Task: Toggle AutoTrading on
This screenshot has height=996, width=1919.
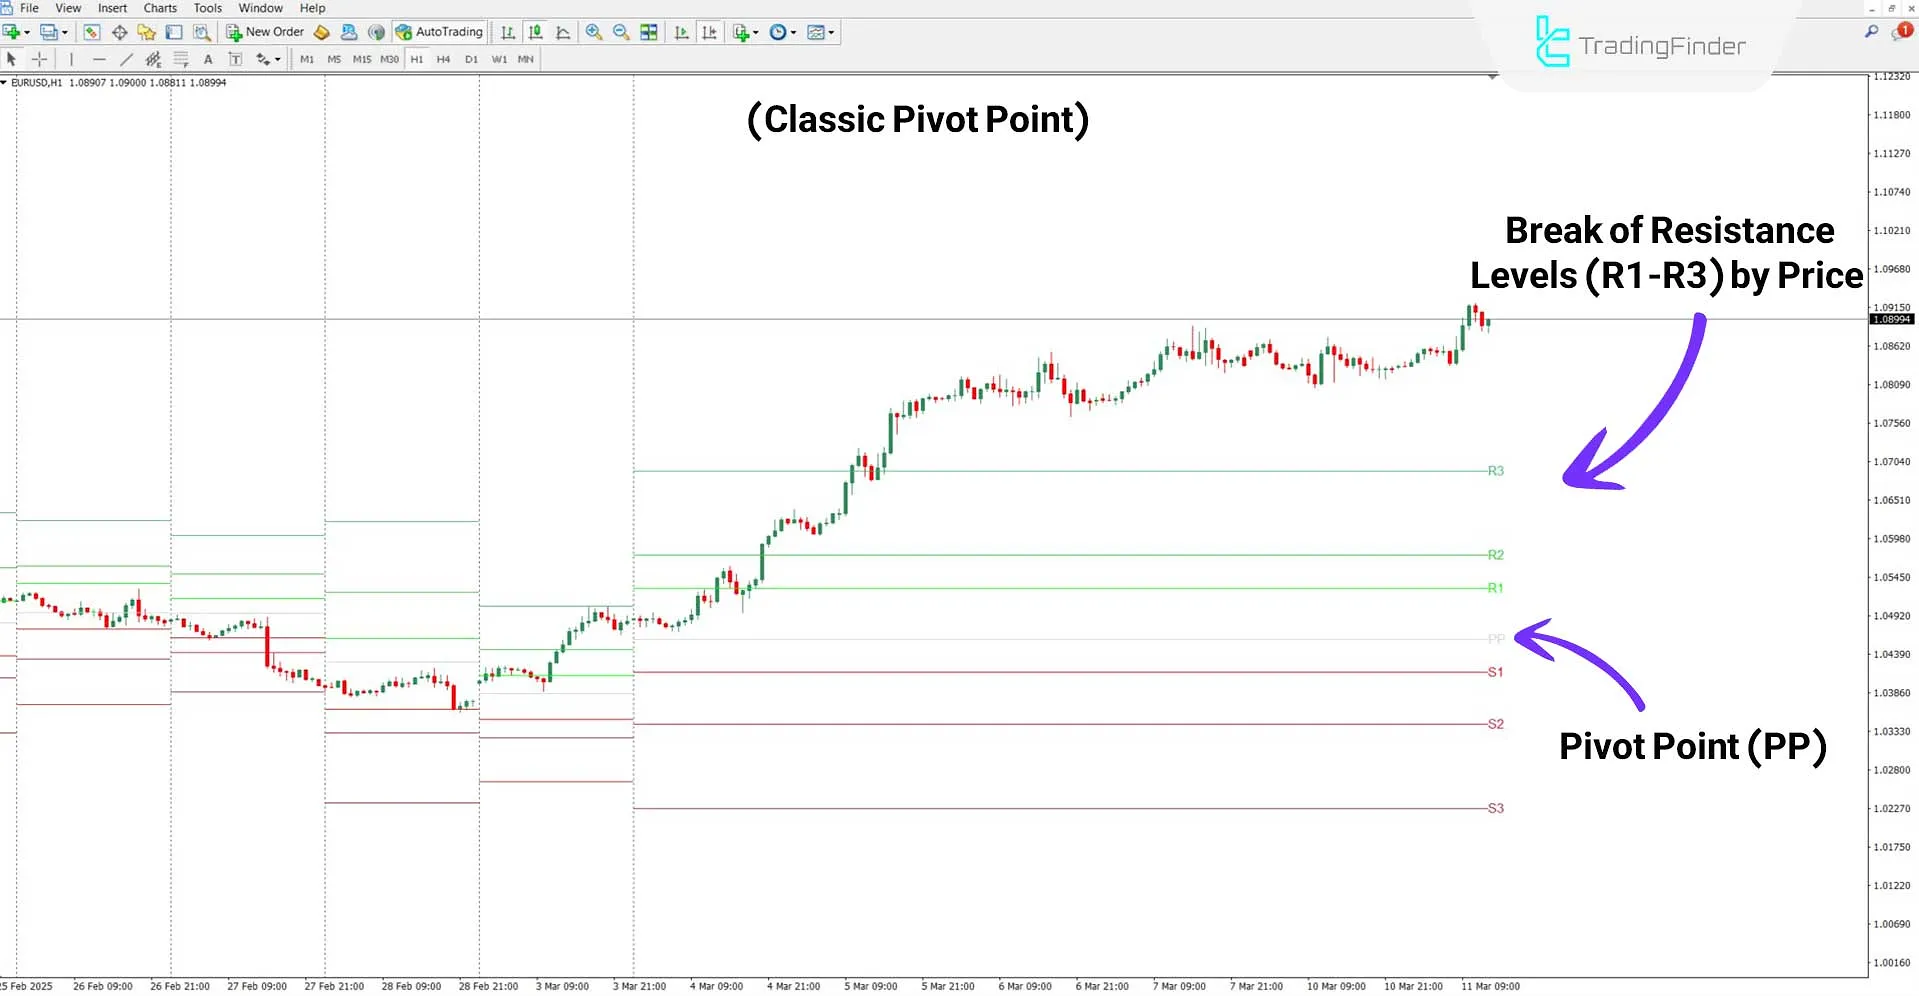Action: tap(439, 31)
